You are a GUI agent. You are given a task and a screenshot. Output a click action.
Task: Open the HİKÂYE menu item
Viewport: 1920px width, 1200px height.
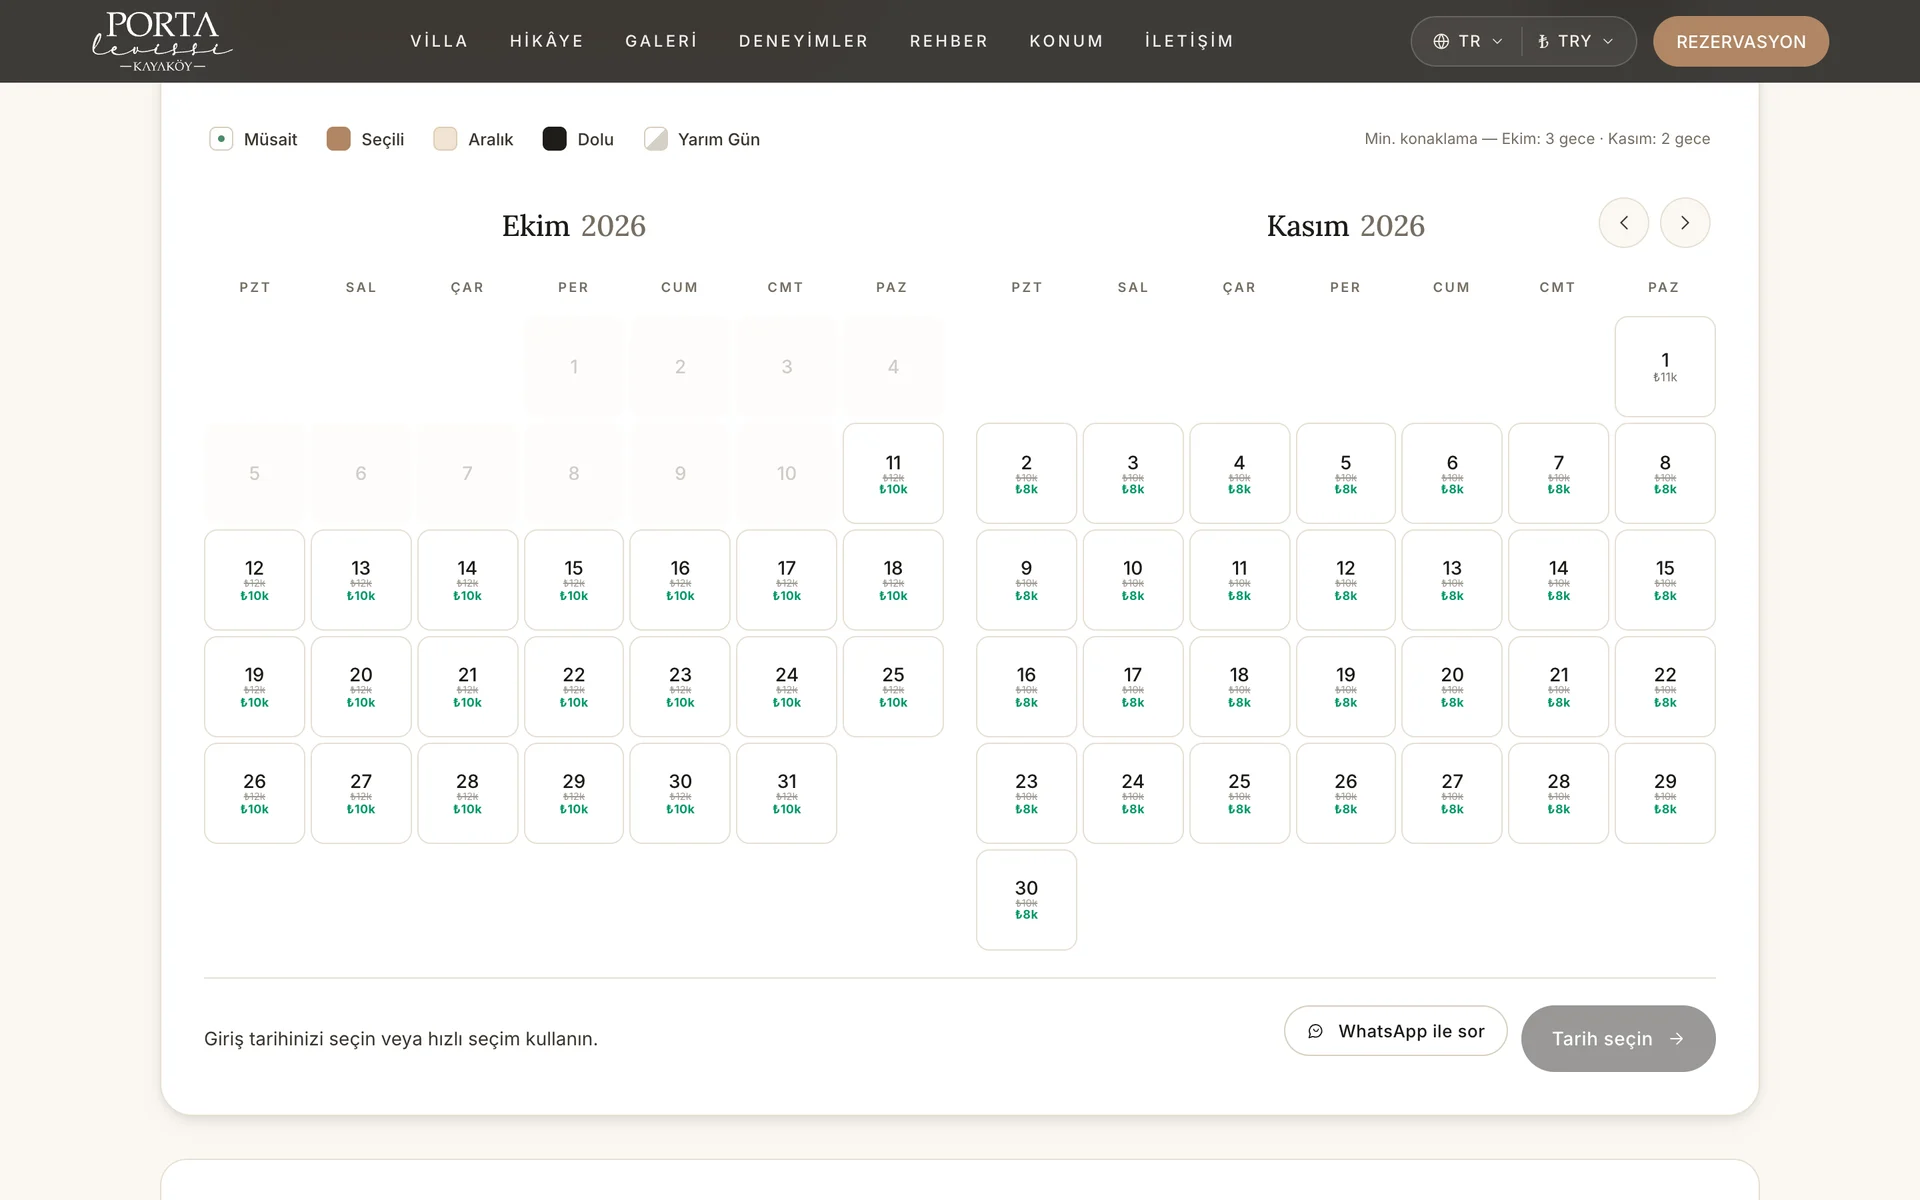click(x=547, y=41)
